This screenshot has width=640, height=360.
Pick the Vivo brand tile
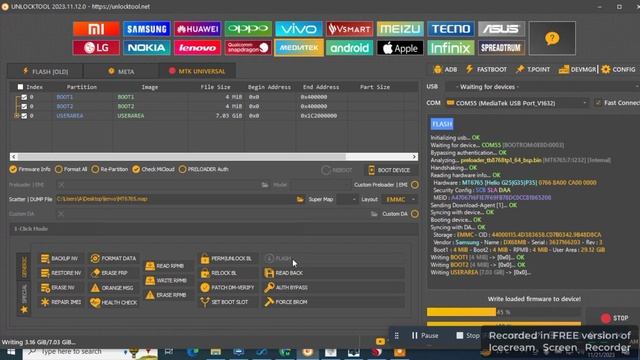pyautogui.click(x=298, y=29)
